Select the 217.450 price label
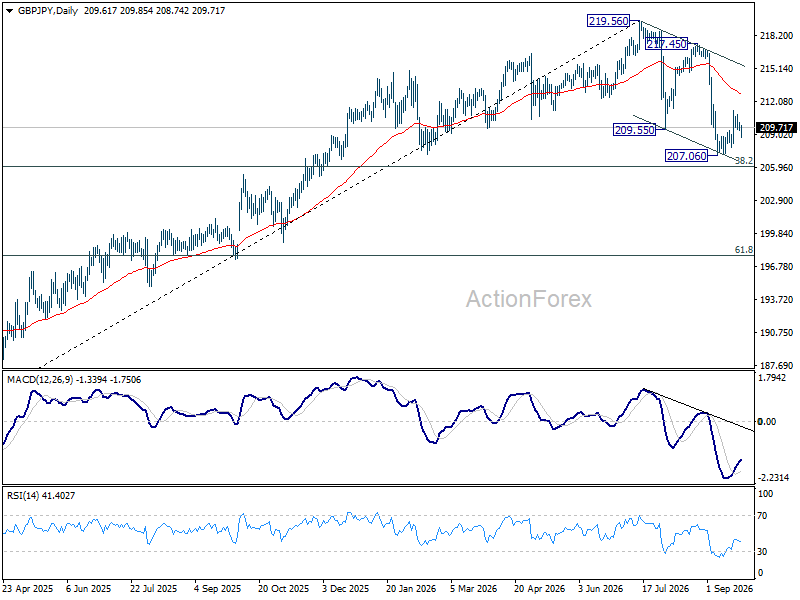 [666, 44]
